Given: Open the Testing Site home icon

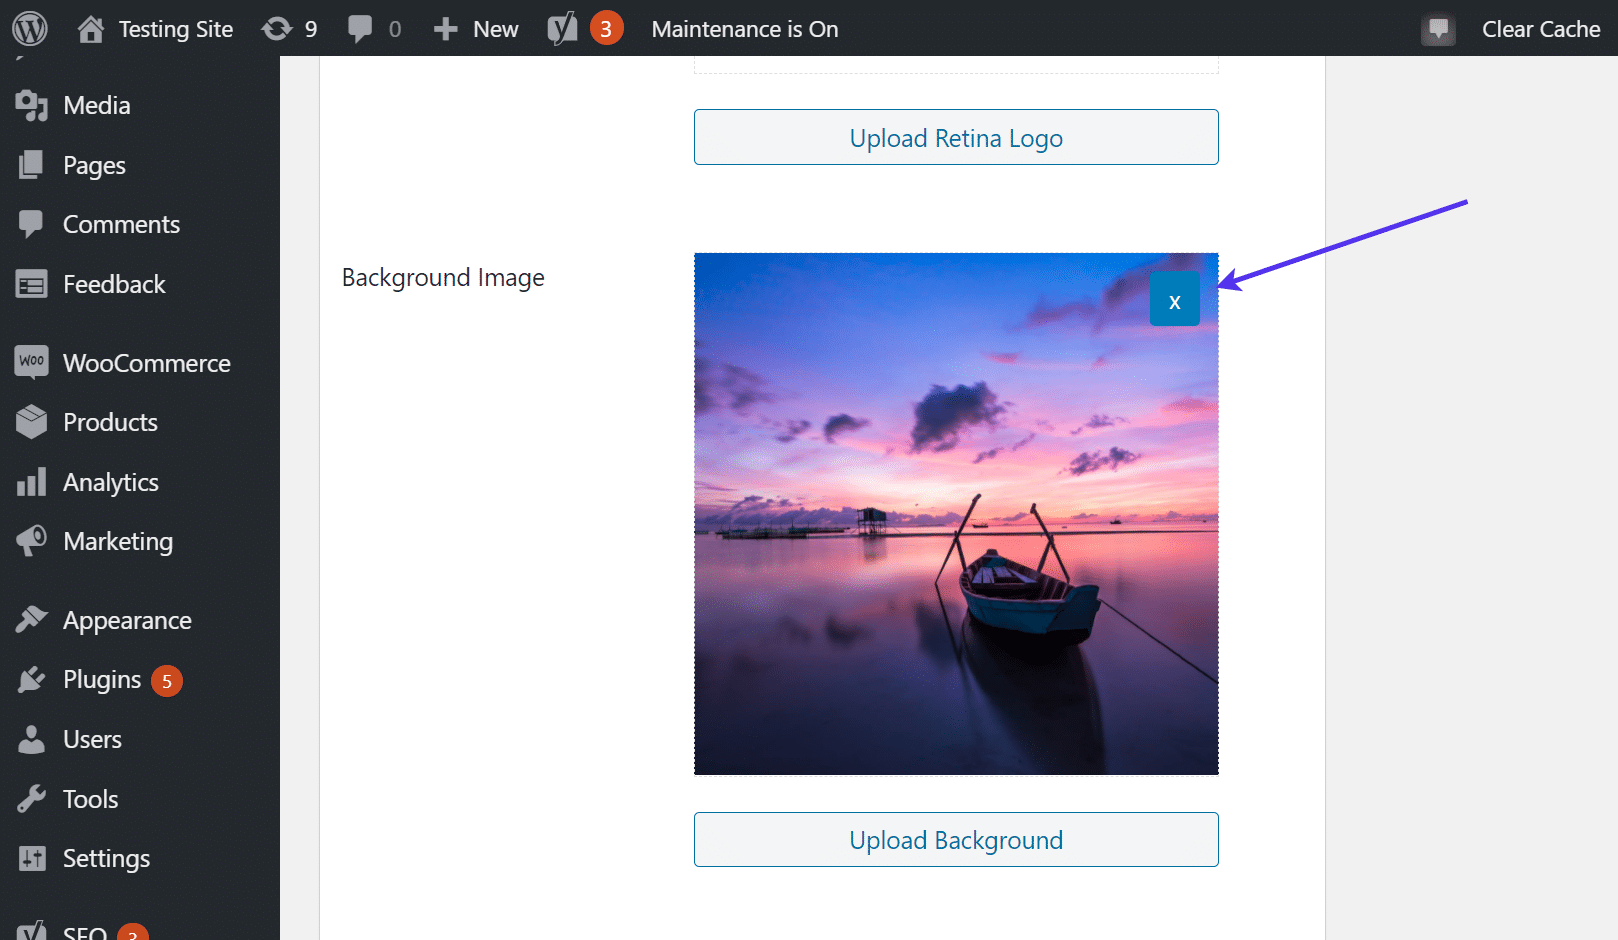Looking at the screenshot, I should click(91, 29).
